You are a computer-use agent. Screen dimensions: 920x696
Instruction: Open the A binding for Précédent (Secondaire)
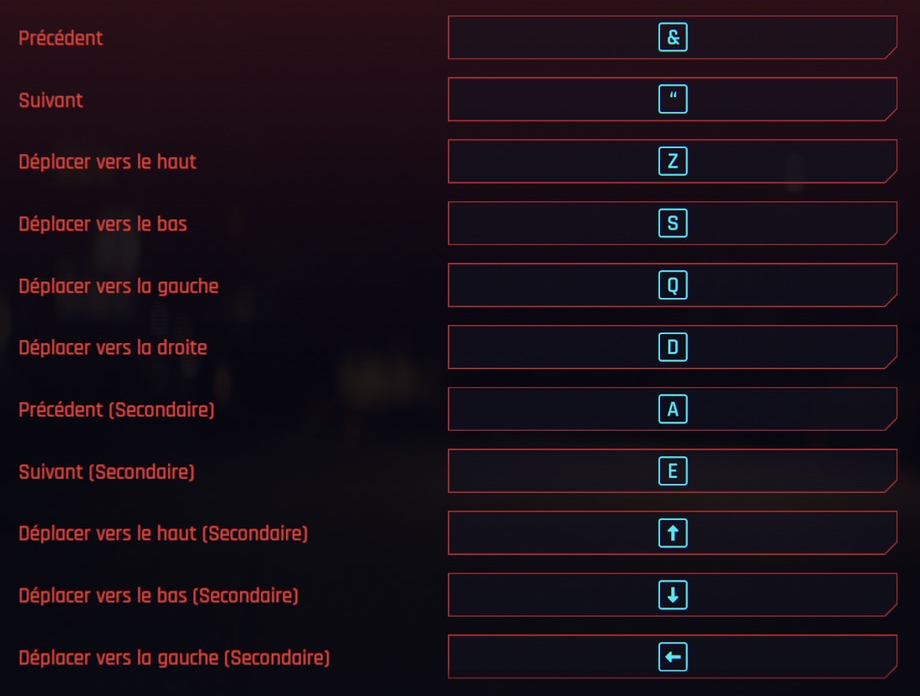tap(672, 409)
